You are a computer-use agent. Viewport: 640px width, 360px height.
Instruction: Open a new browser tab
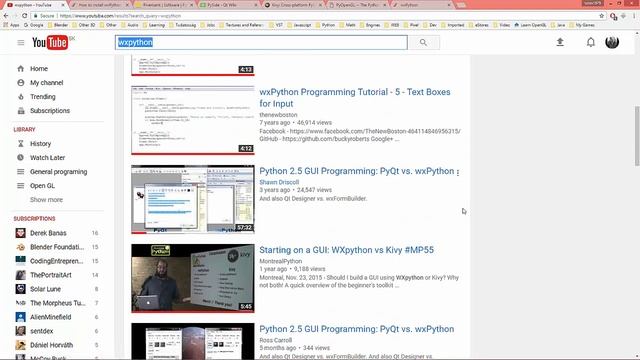[461, 5]
